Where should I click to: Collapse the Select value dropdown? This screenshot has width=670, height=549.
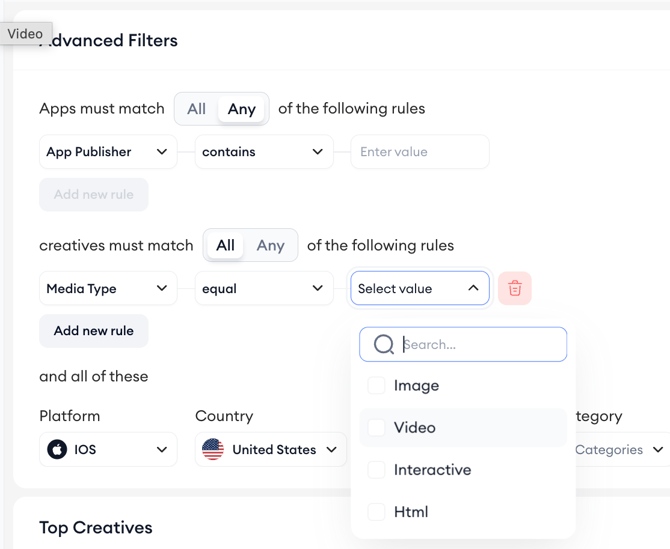(420, 288)
